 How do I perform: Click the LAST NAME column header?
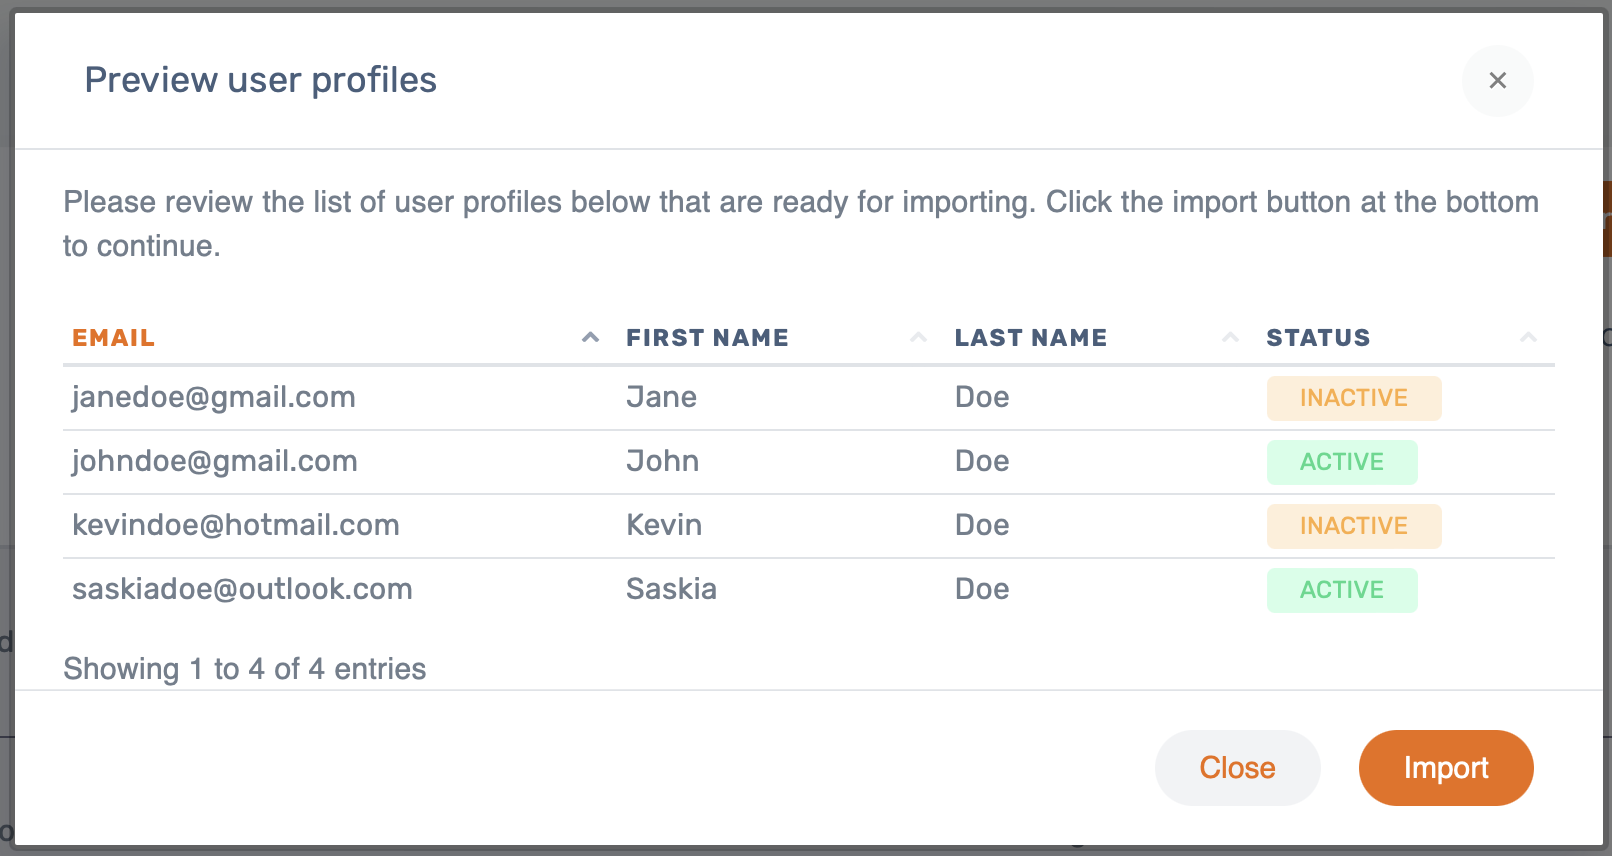pyautogui.click(x=1030, y=338)
